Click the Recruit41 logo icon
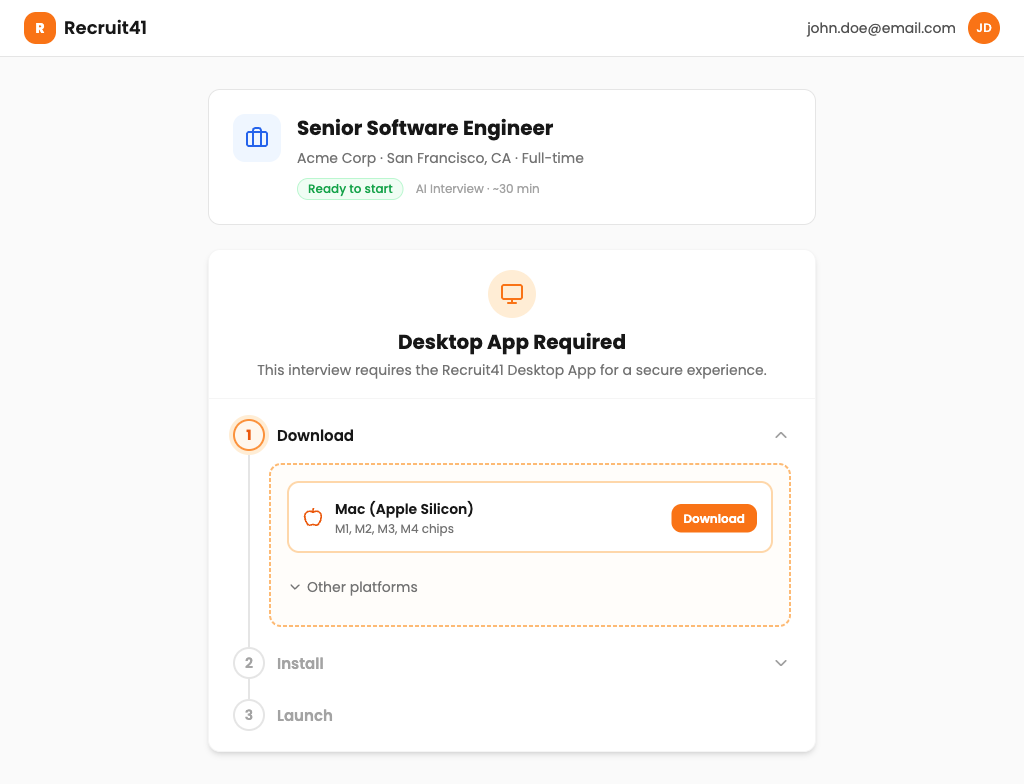The height and width of the screenshot is (784, 1024). click(x=40, y=28)
